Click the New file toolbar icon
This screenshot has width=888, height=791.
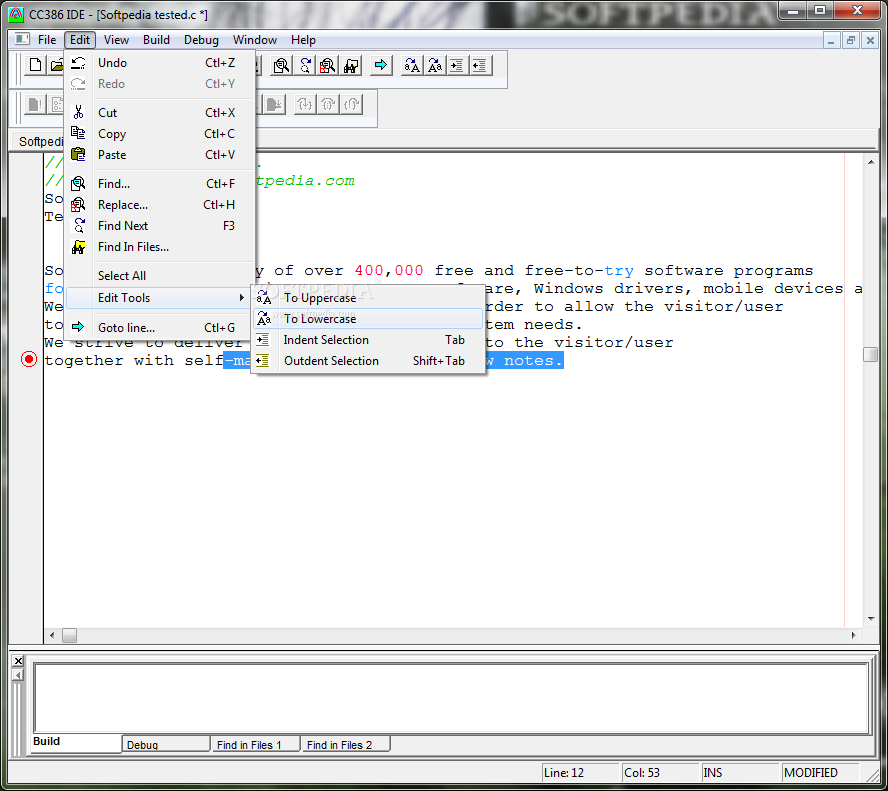pos(35,65)
